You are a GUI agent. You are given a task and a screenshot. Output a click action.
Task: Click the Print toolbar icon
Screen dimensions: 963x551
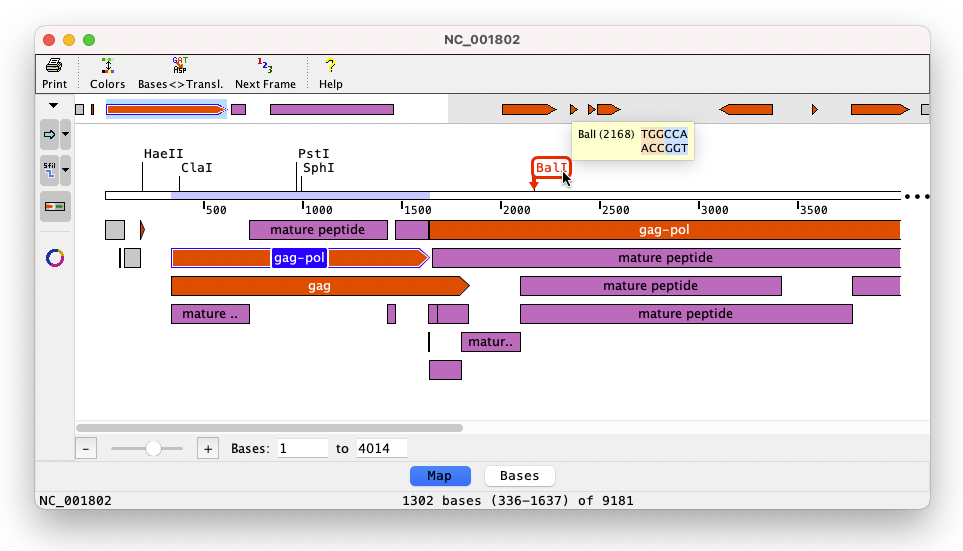point(54,67)
